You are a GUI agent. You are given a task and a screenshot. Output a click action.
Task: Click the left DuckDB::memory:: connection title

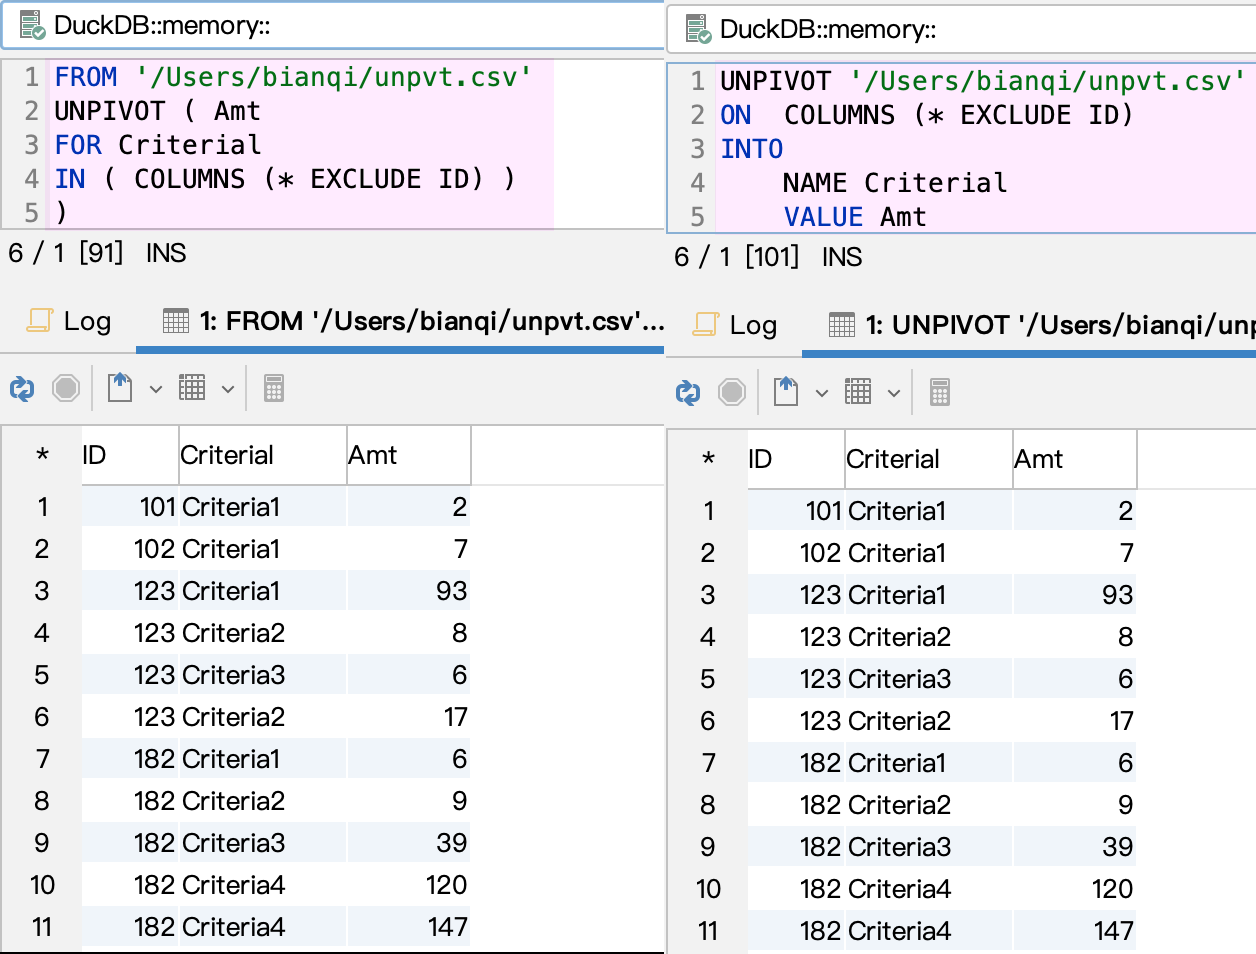[x=162, y=26]
